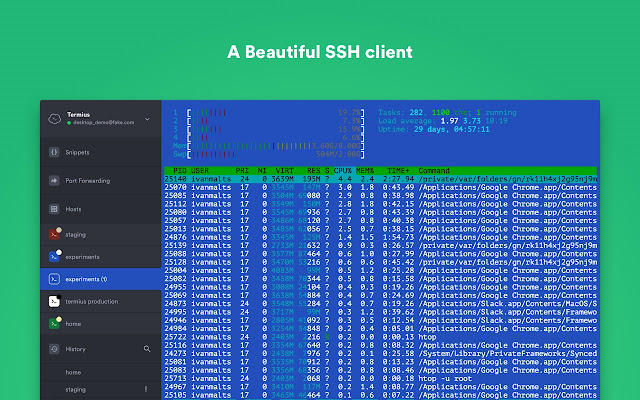Expand the Termius account dropdown chevron
The height and width of the screenshot is (400, 640).
[147, 119]
